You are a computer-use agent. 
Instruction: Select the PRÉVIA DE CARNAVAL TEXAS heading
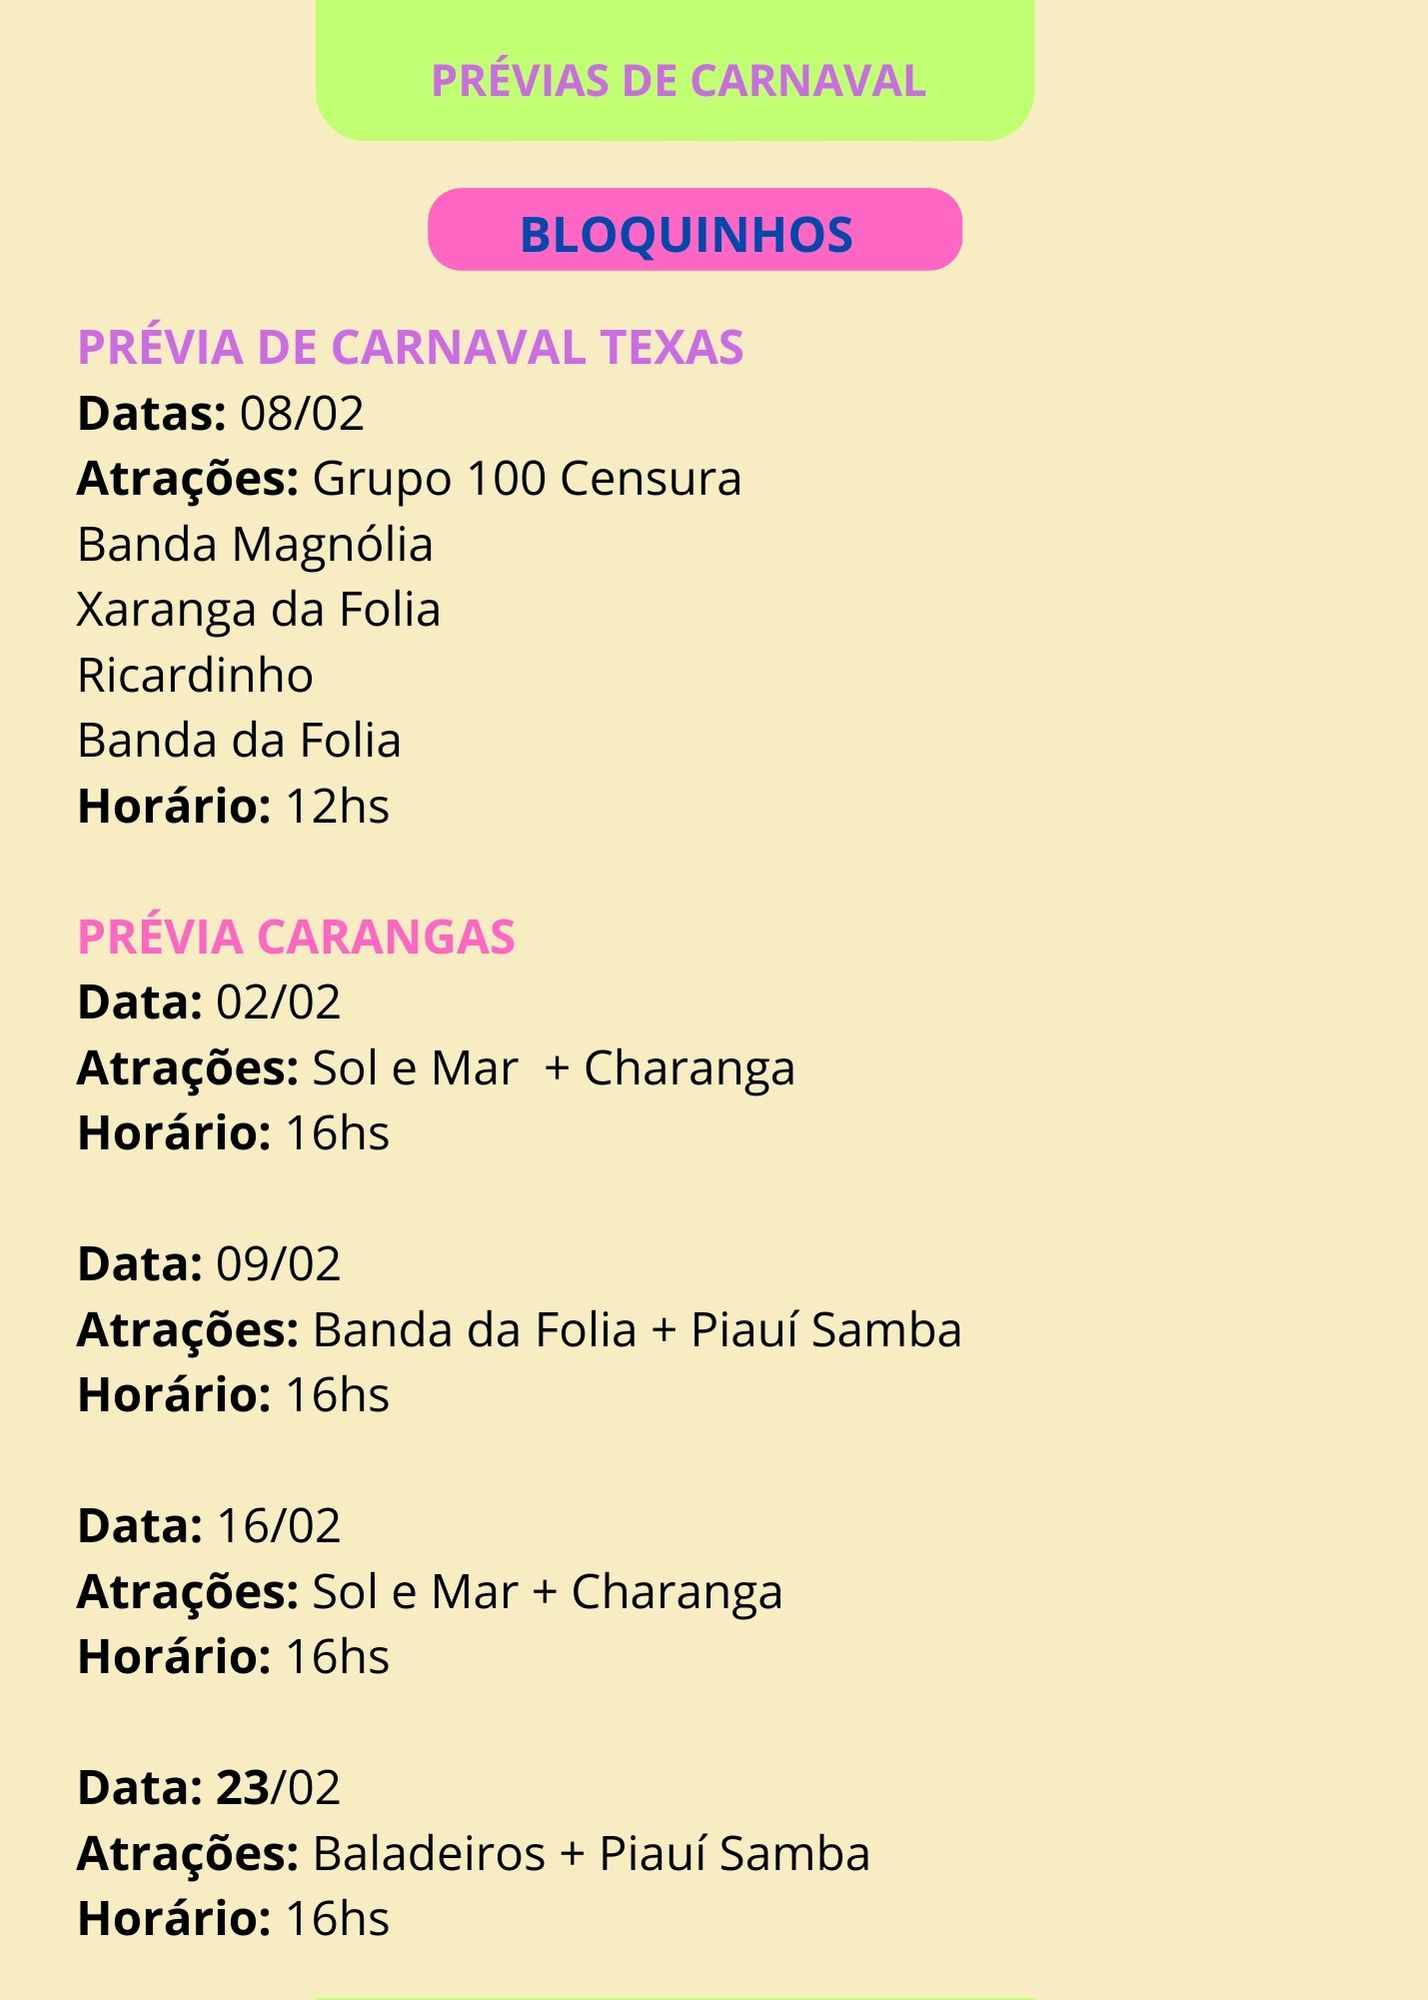(410, 347)
